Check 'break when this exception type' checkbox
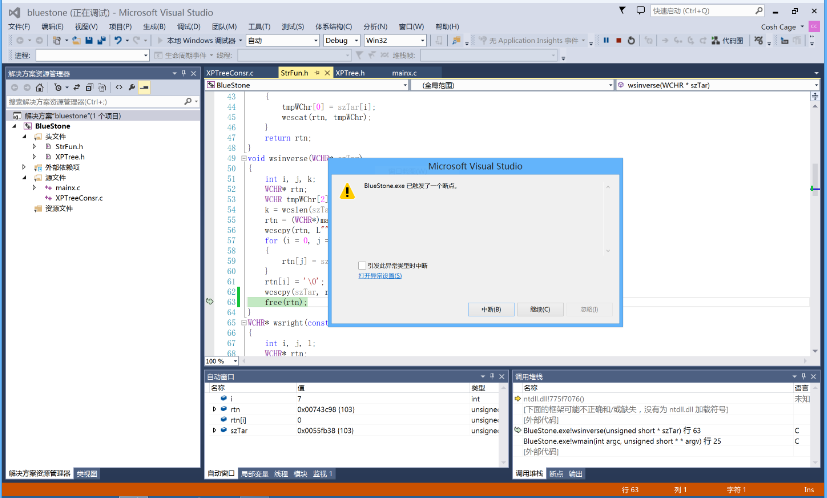The image size is (827, 498). (362, 265)
